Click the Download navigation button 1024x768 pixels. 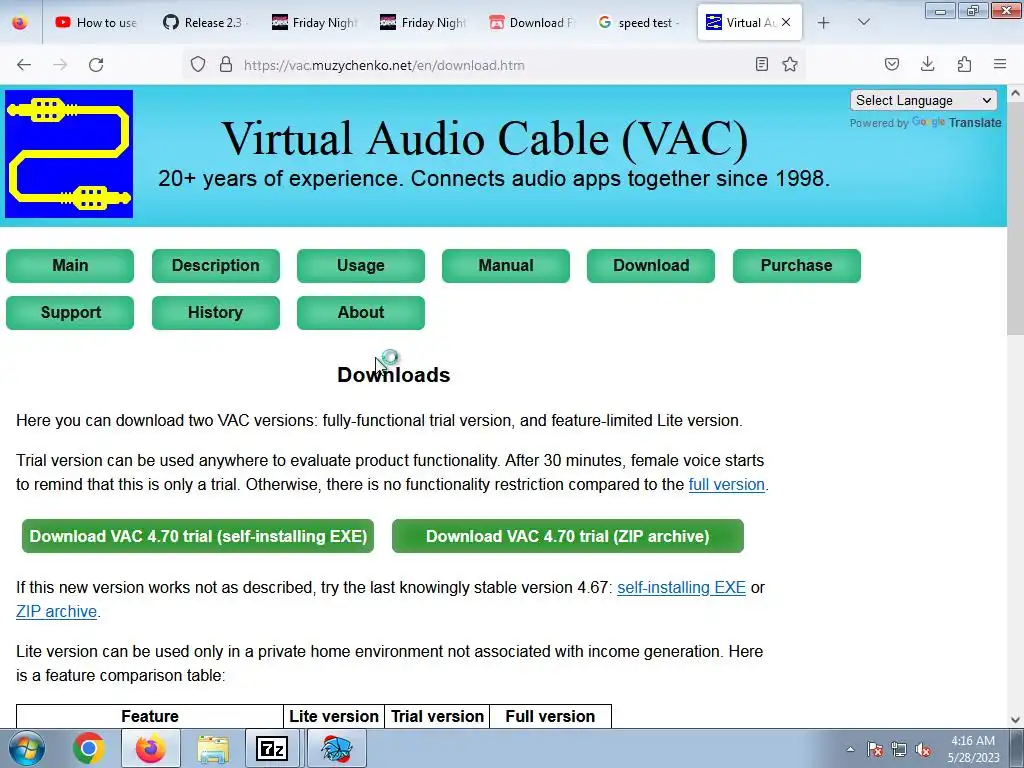click(x=650, y=266)
